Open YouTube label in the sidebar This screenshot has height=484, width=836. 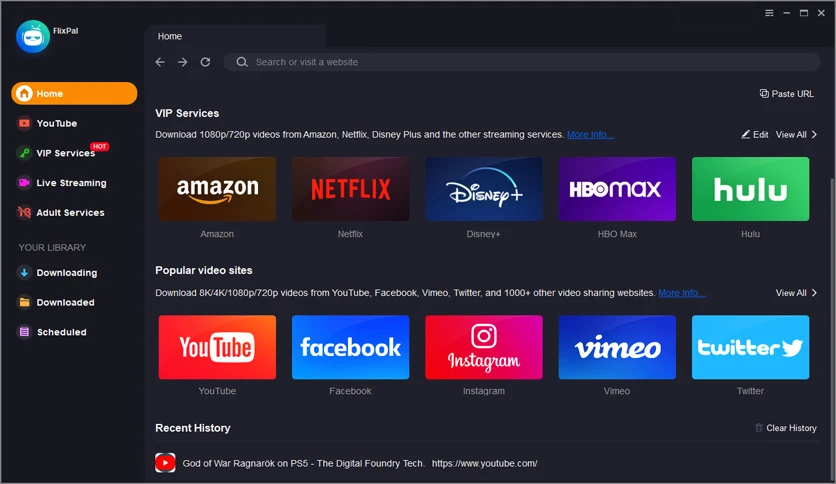pos(57,123)
